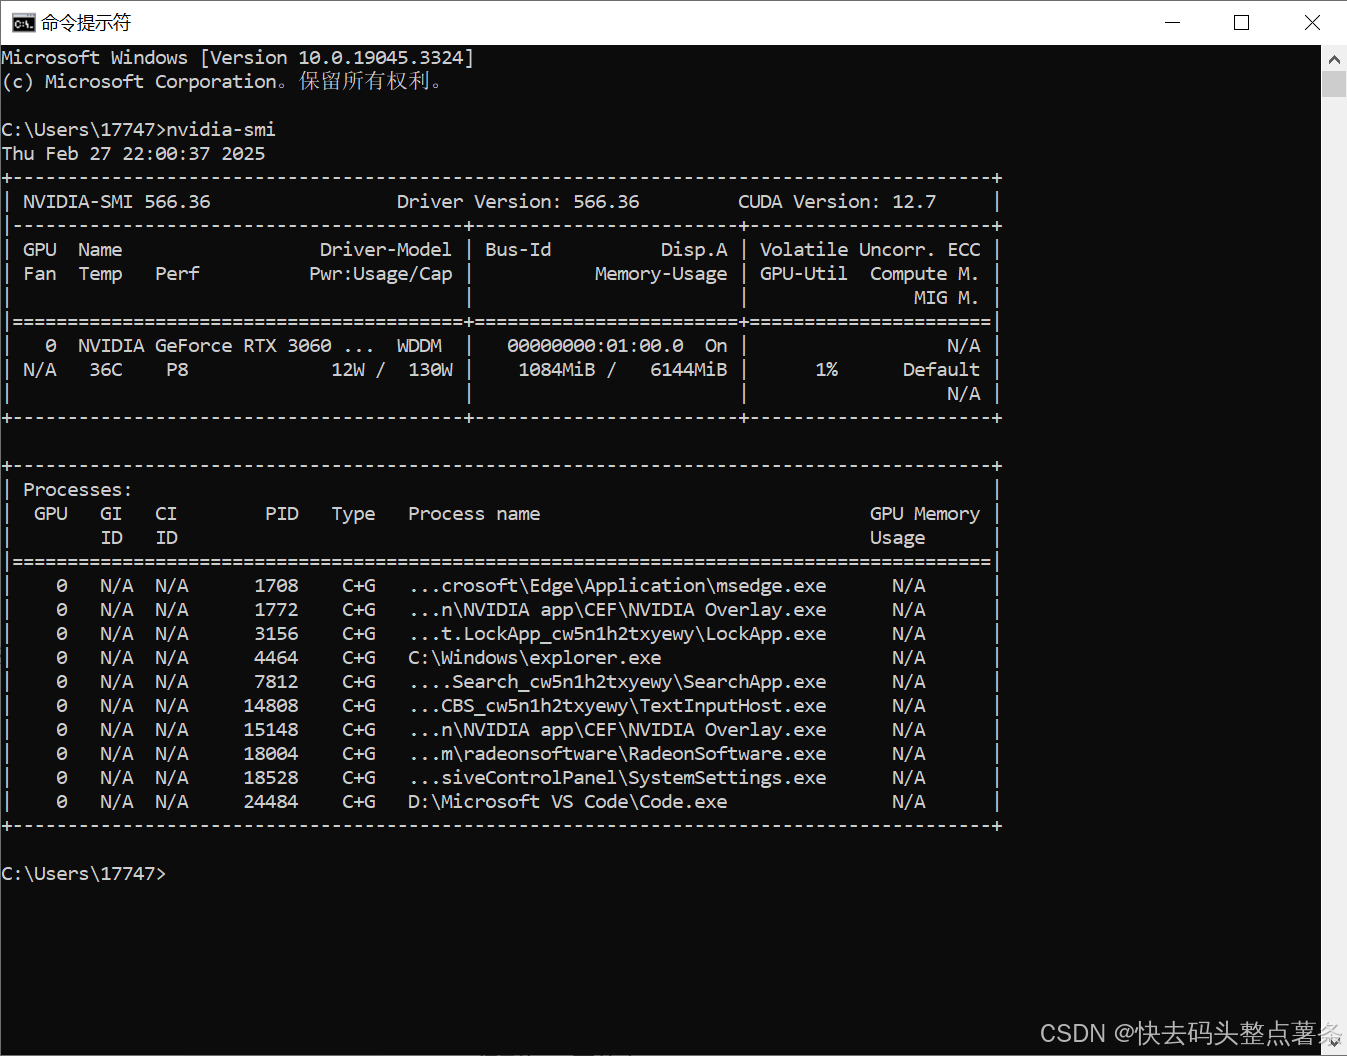Screen dimensions: 1347x1056
Task: Click the RadeonSoftware.exe process entry
Action: 617,753
